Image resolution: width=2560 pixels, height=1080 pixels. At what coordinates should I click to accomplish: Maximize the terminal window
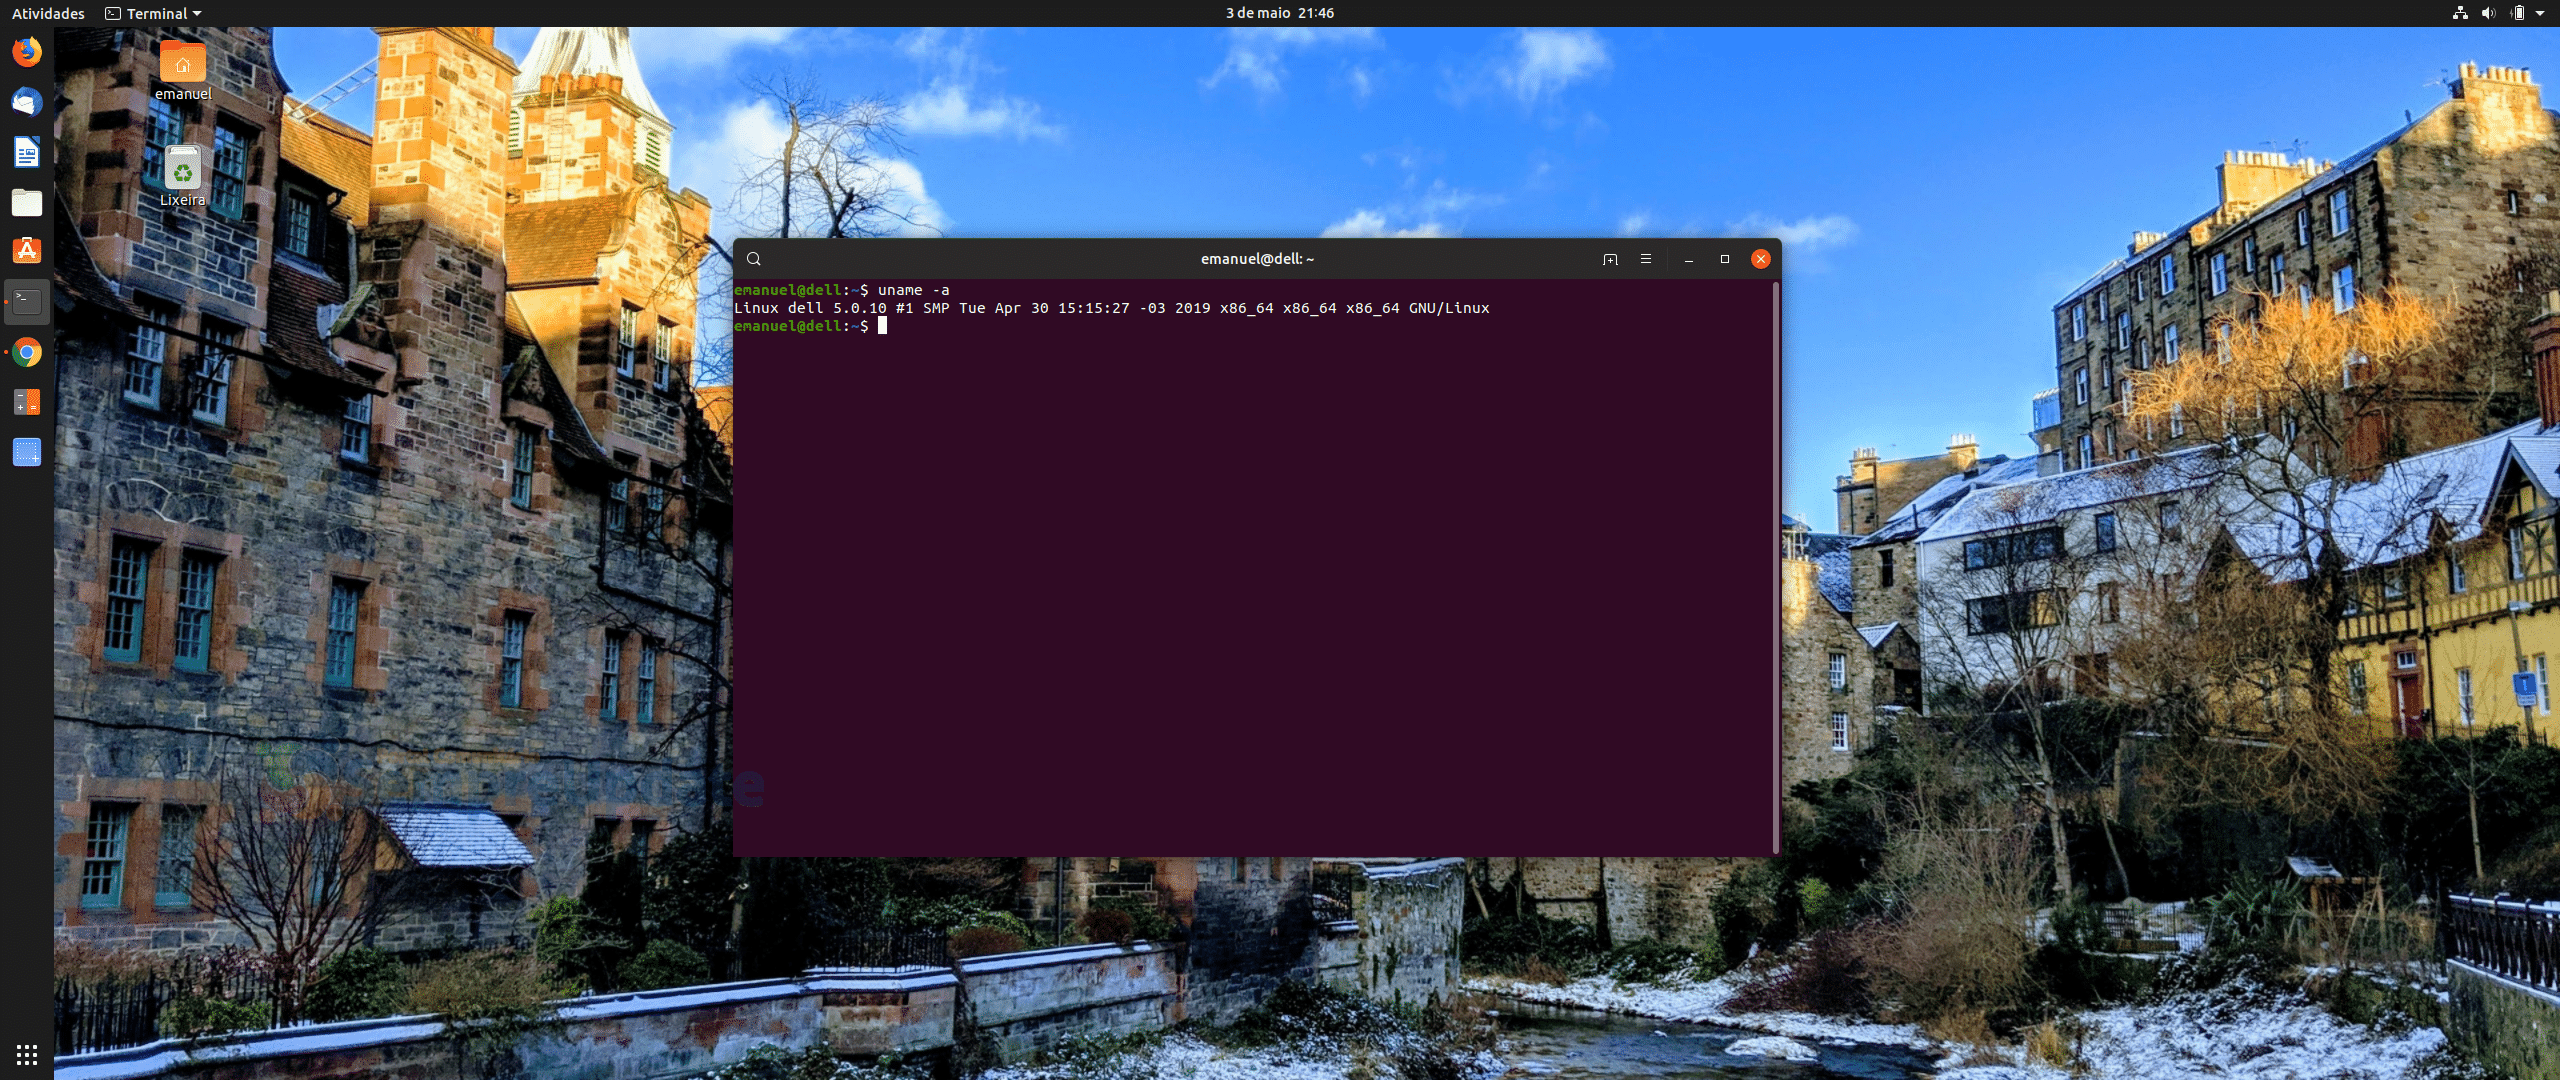coord(1725,259)
